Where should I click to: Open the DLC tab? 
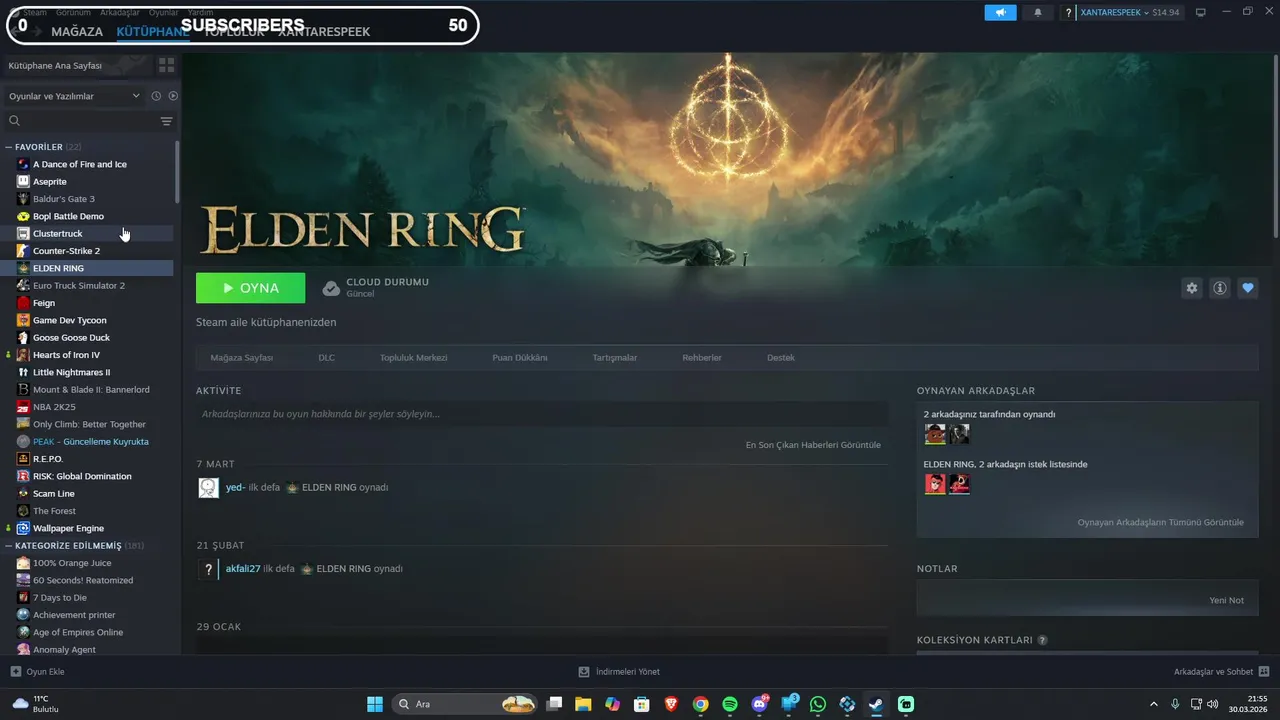click(326, 358)
